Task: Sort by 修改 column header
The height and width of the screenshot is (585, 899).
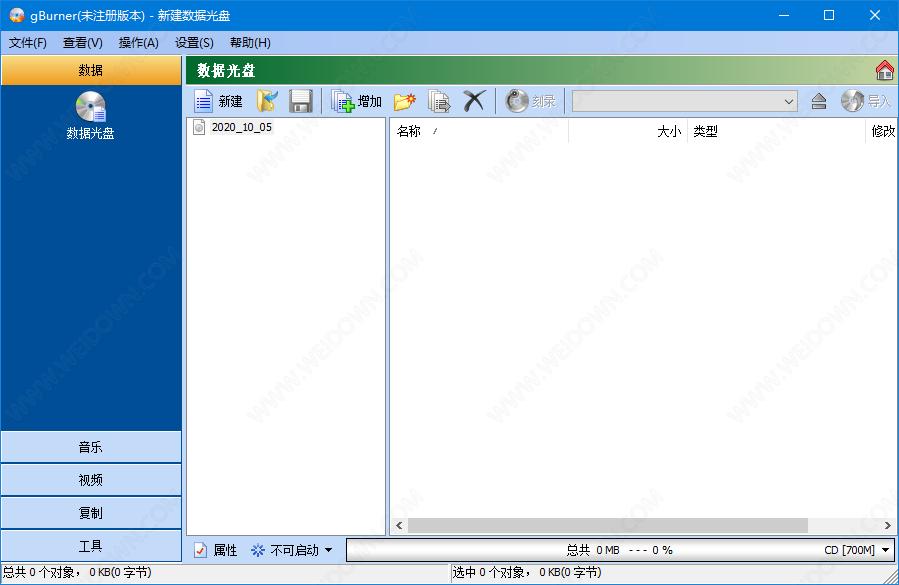Action: (881, 131)
